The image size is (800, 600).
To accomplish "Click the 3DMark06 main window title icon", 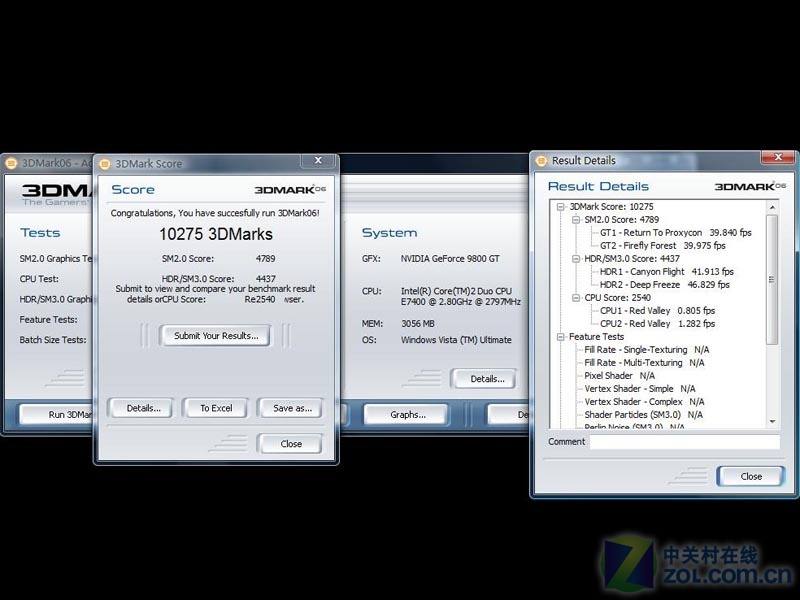I will point(11,163).
